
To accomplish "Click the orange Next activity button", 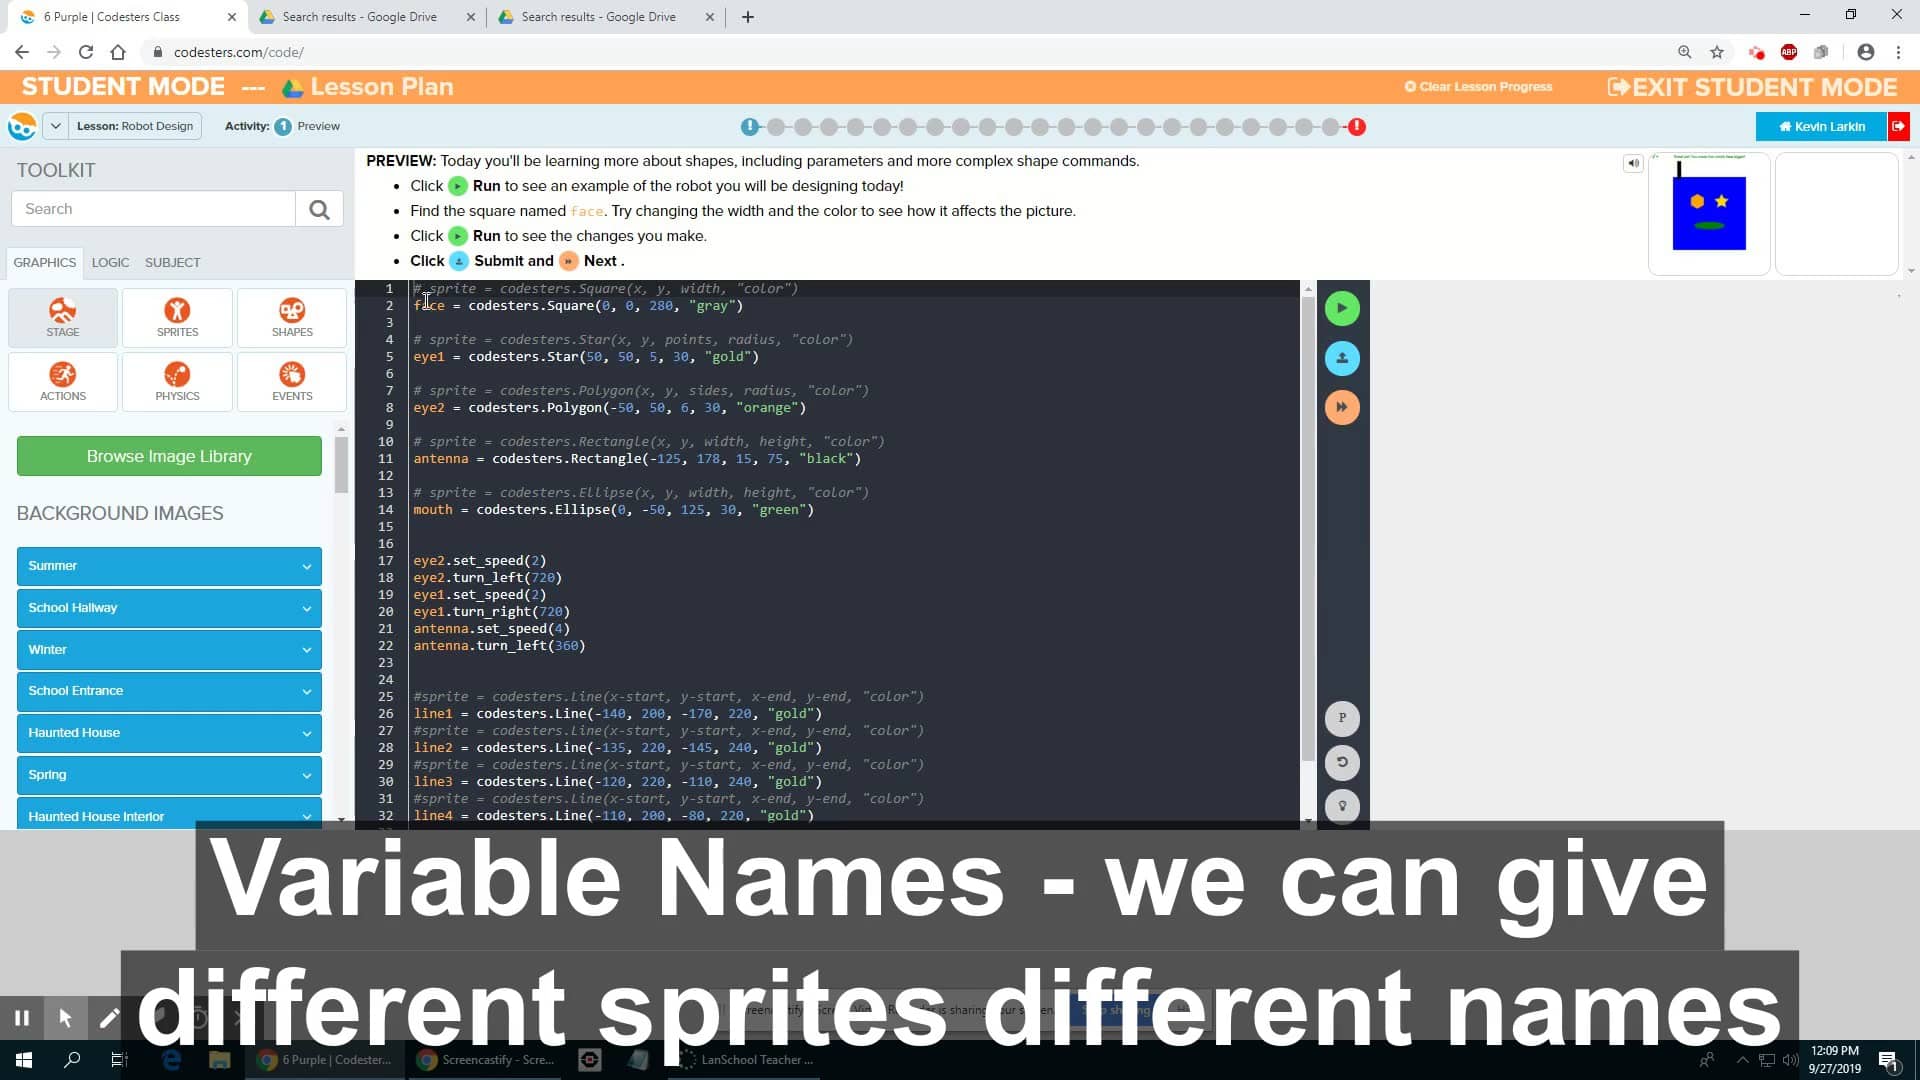I will pos(1342,407).
